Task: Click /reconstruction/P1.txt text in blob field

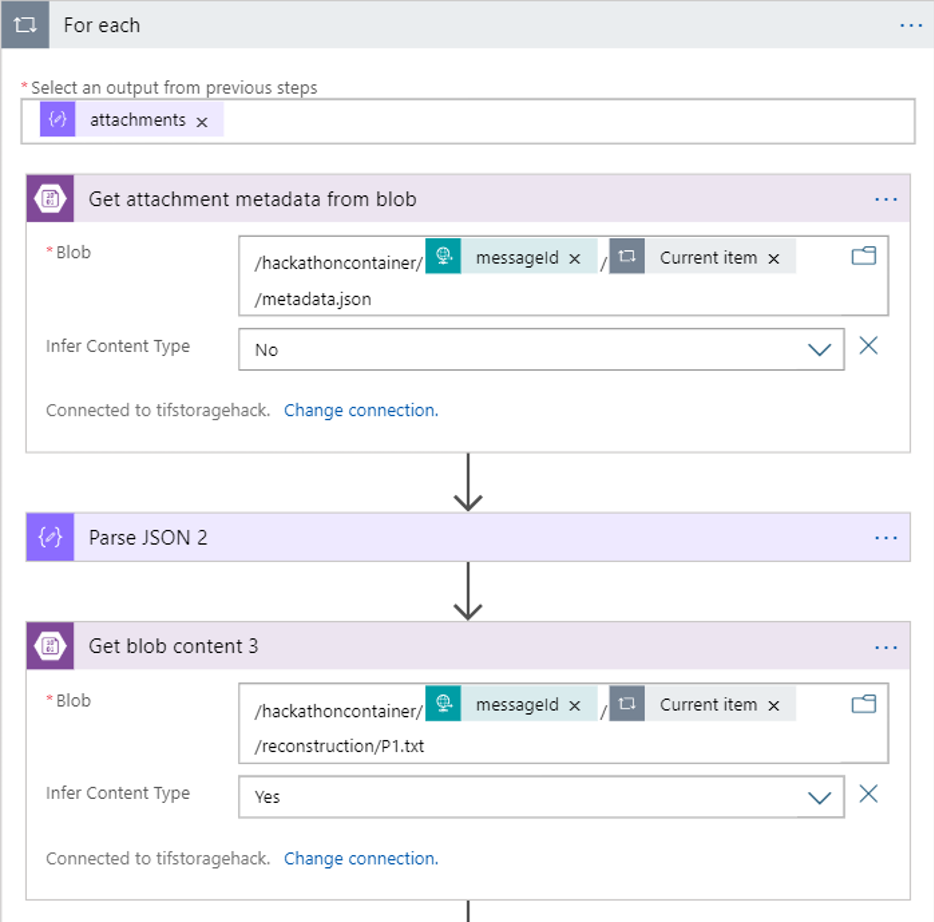Action: click(x=339, y=746)
